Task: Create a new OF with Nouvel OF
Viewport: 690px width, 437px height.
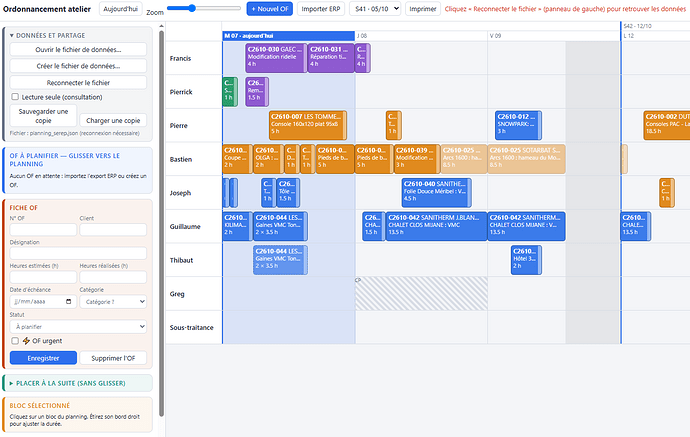Action: pos(269,9)
